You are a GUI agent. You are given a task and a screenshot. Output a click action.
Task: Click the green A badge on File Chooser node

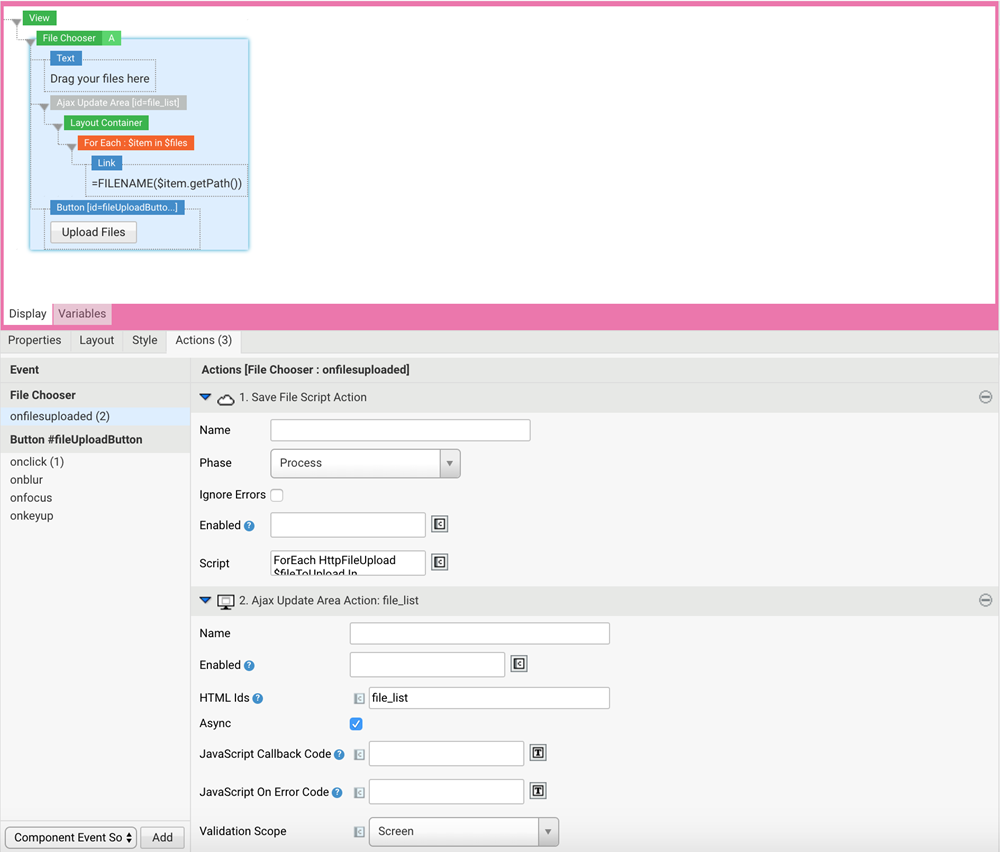[x=110, y=37]
